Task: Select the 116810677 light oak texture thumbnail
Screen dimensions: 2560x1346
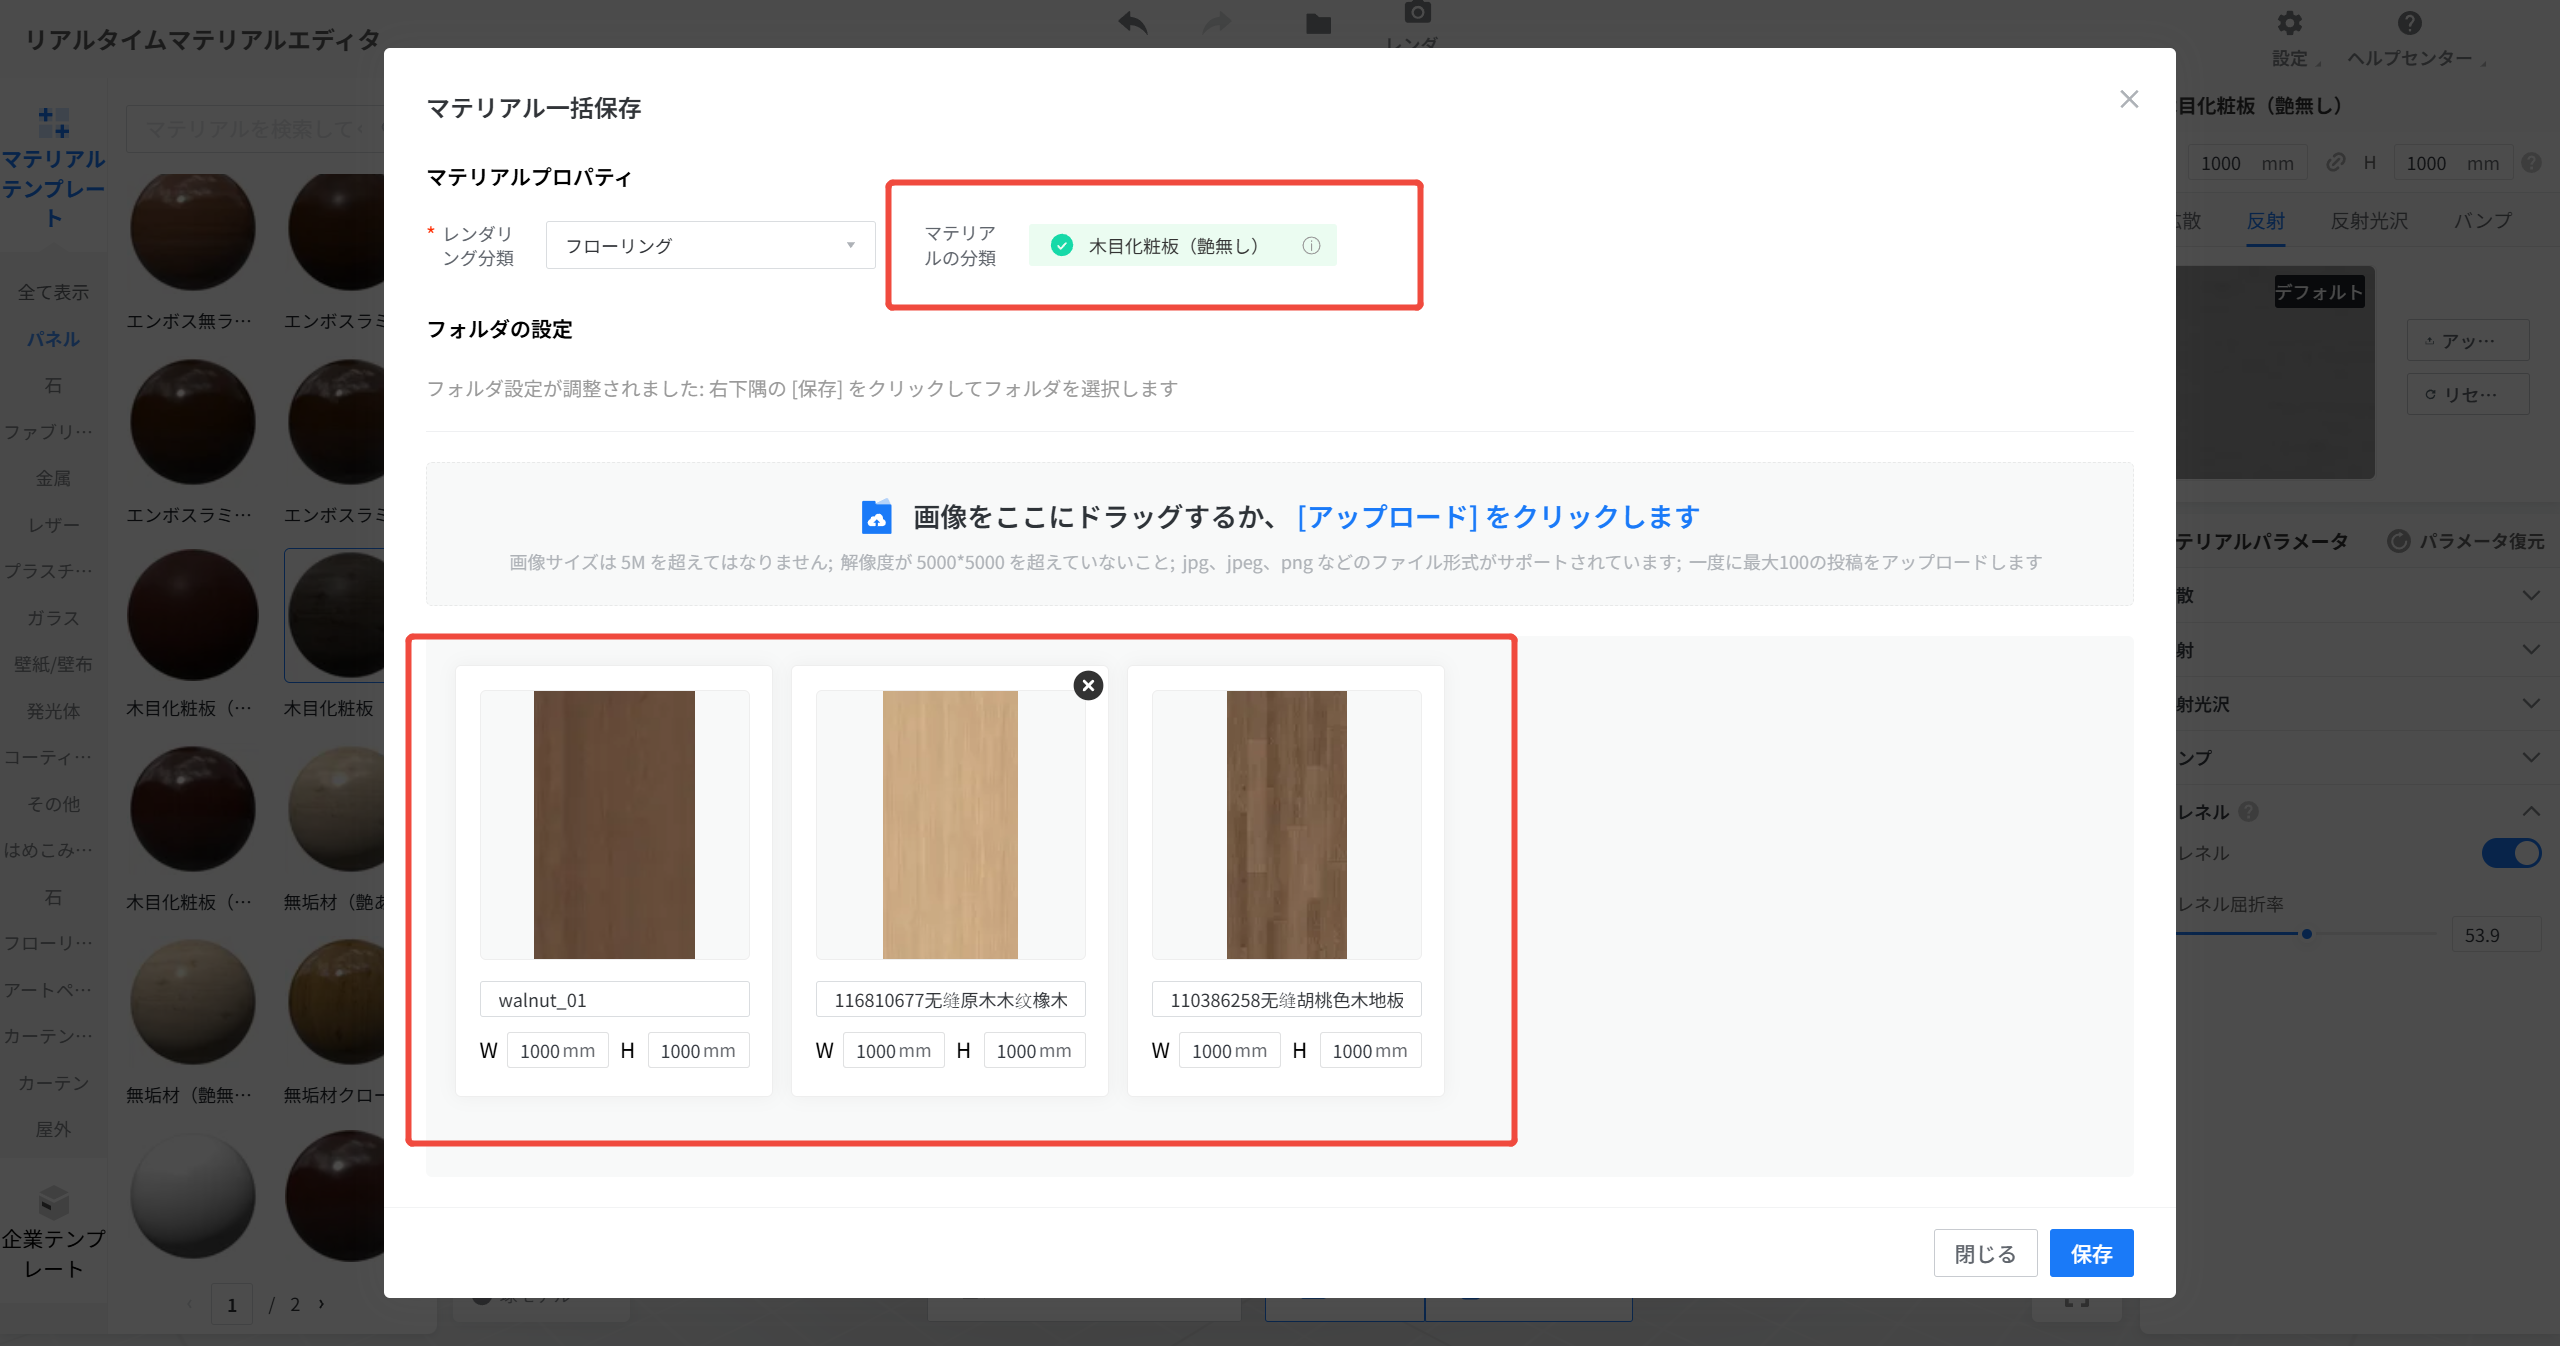Action: [950, 825]
